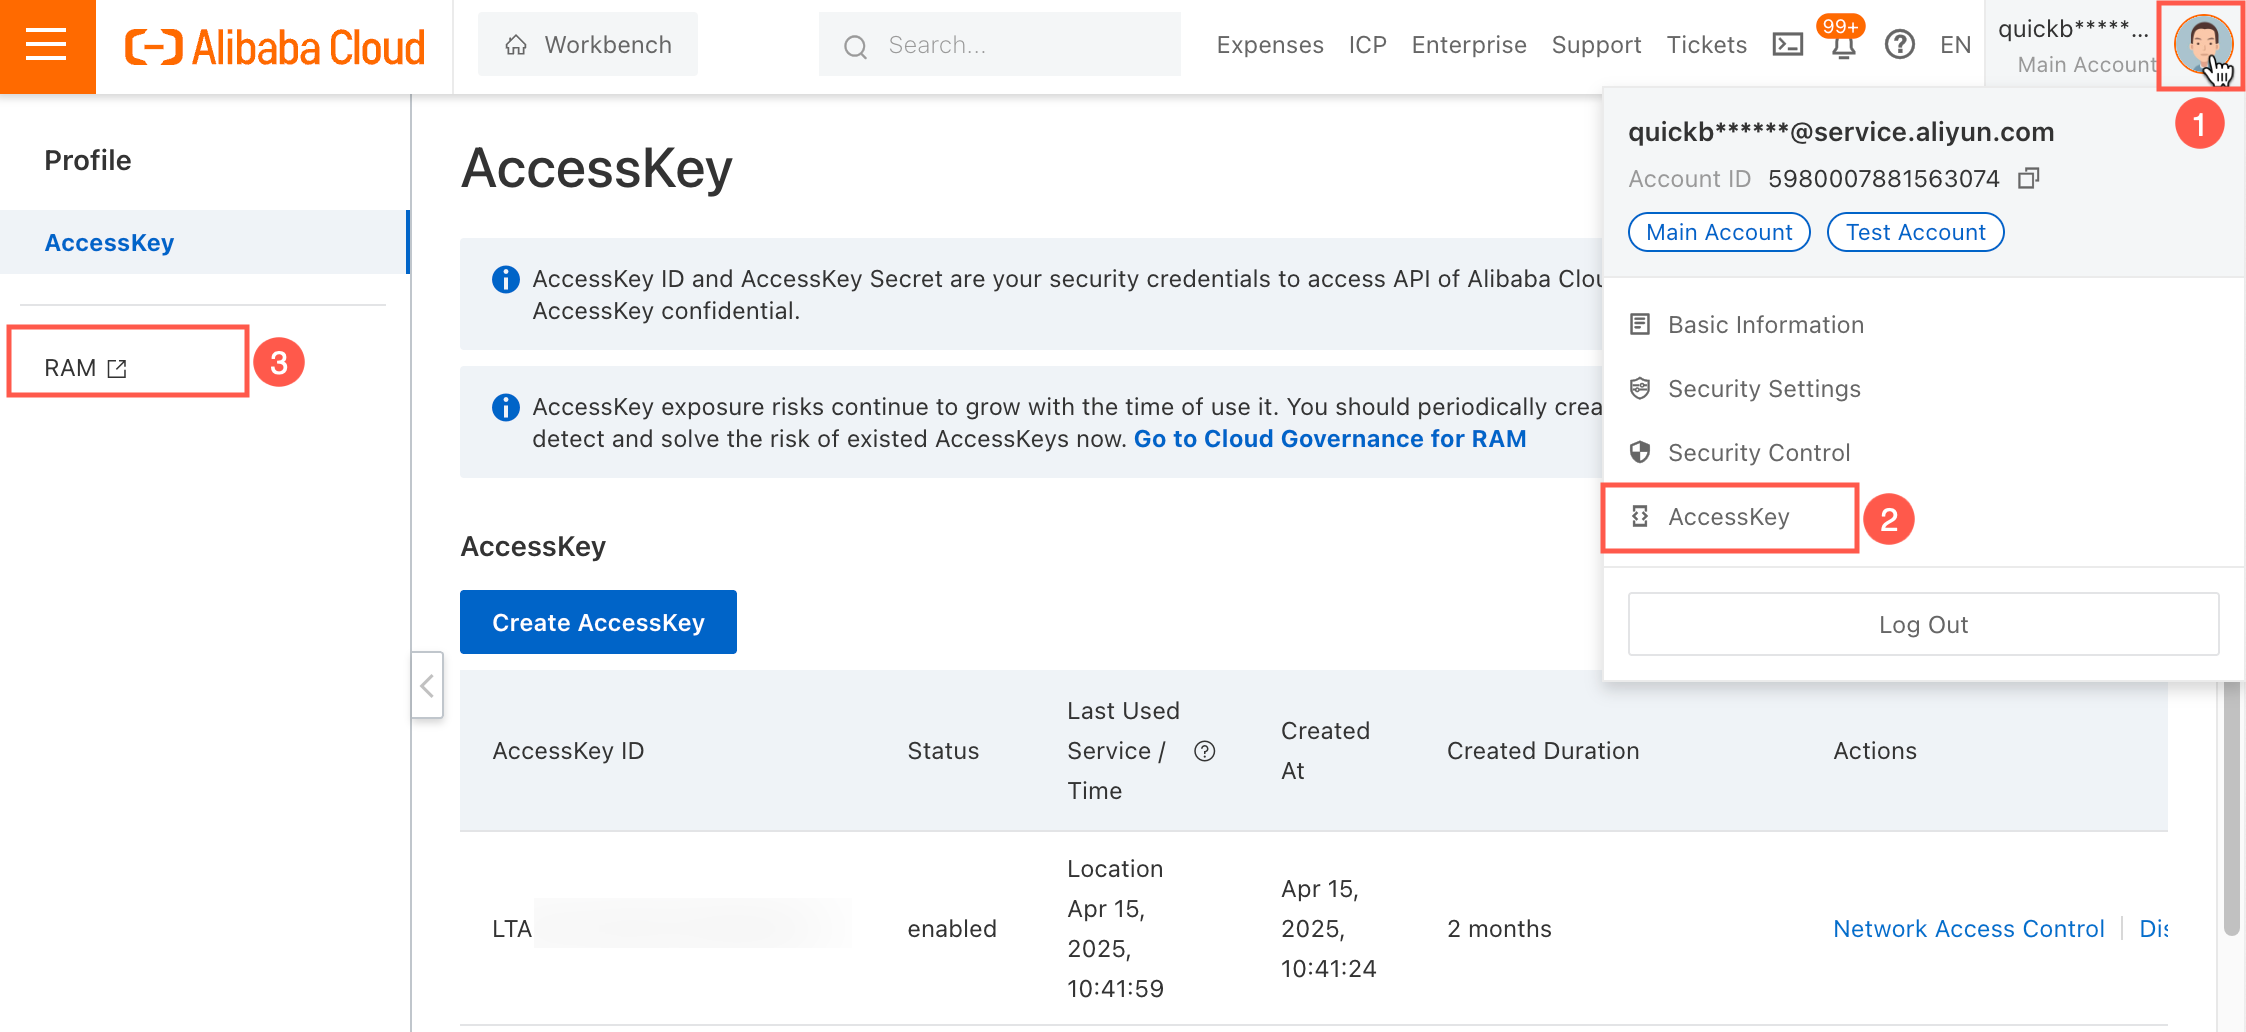Switch language via EN selector
Viewport: 2246px width, 1032px height.
(1955, 45)
